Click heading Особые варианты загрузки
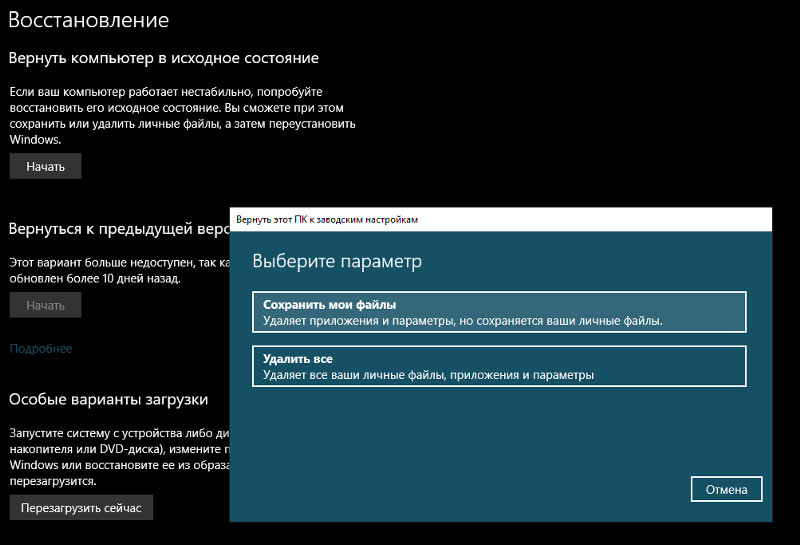This screenshot has width=800, height=545. click(x=109, y=399)
